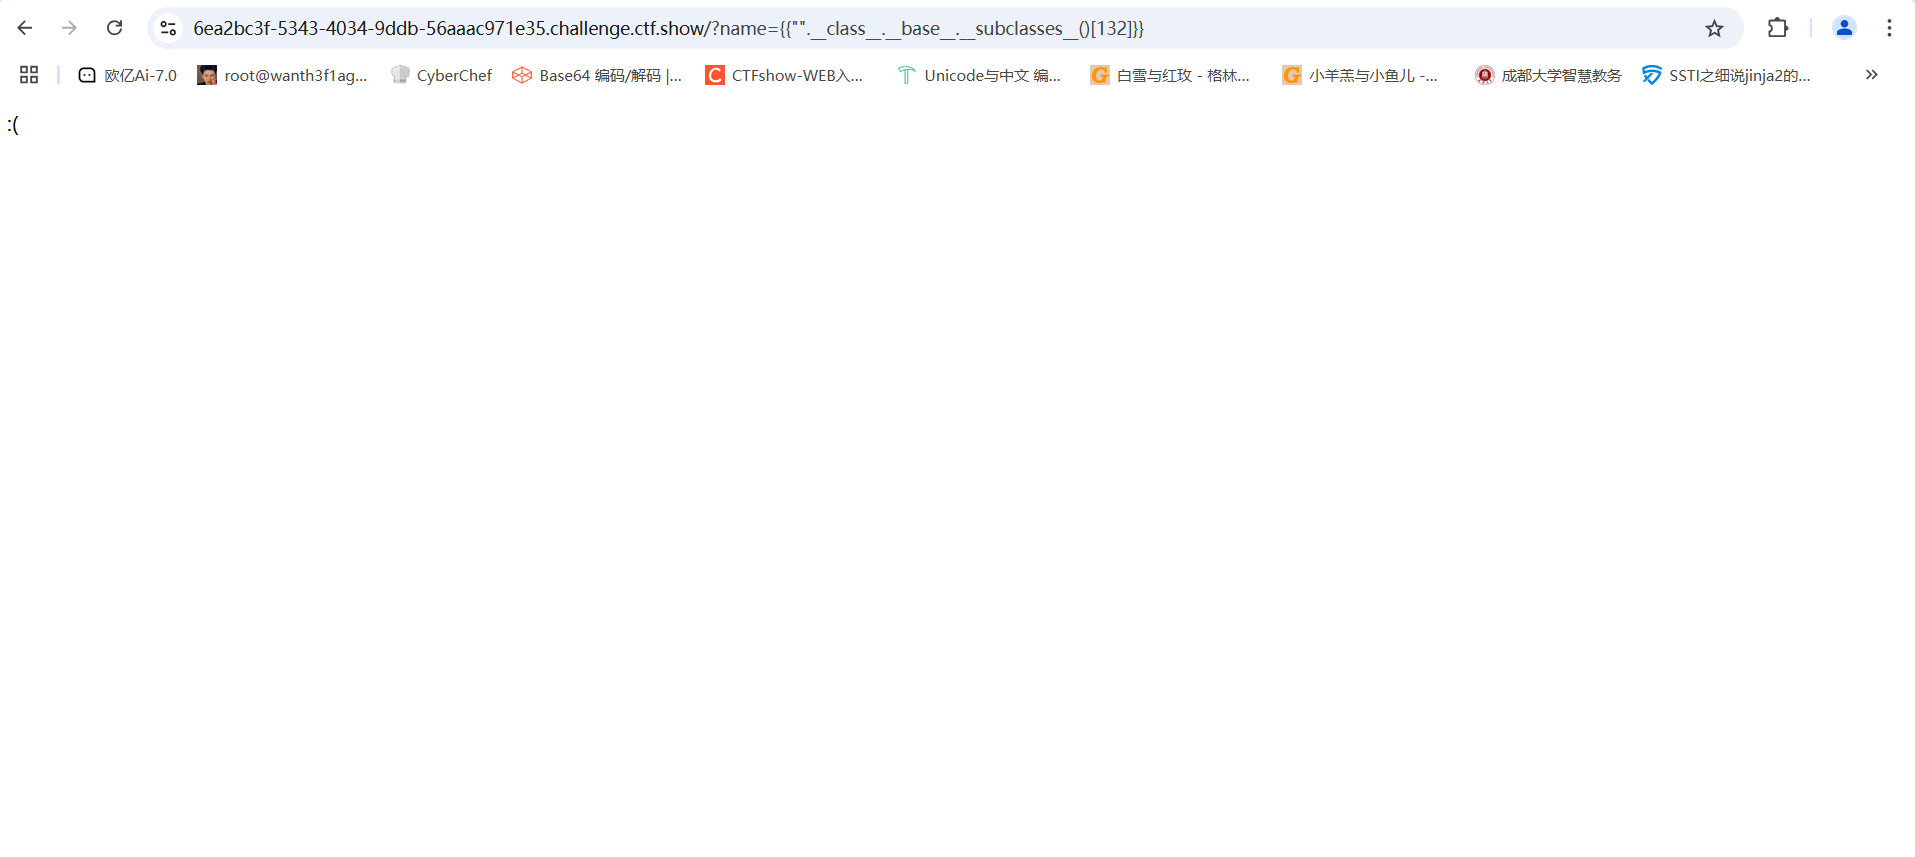Click the browser back arrow

[x=25, y=28]
